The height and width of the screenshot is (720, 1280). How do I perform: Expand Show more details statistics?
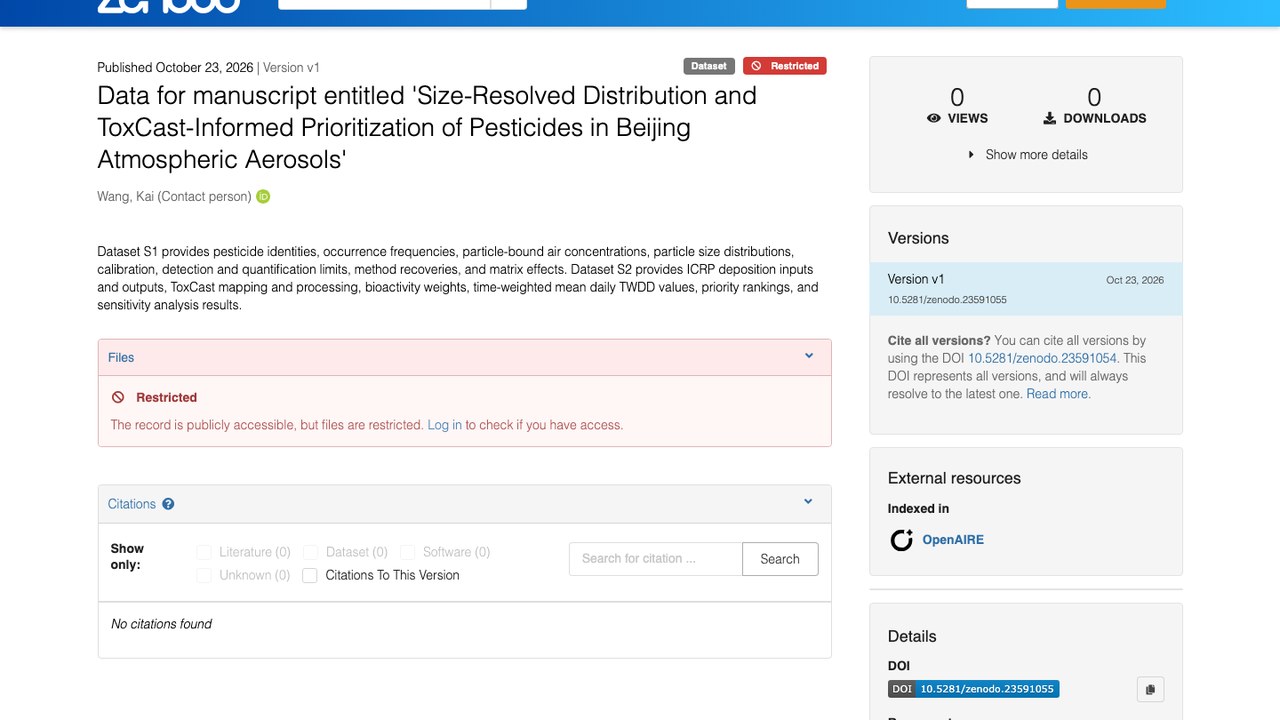[1027, 155]
